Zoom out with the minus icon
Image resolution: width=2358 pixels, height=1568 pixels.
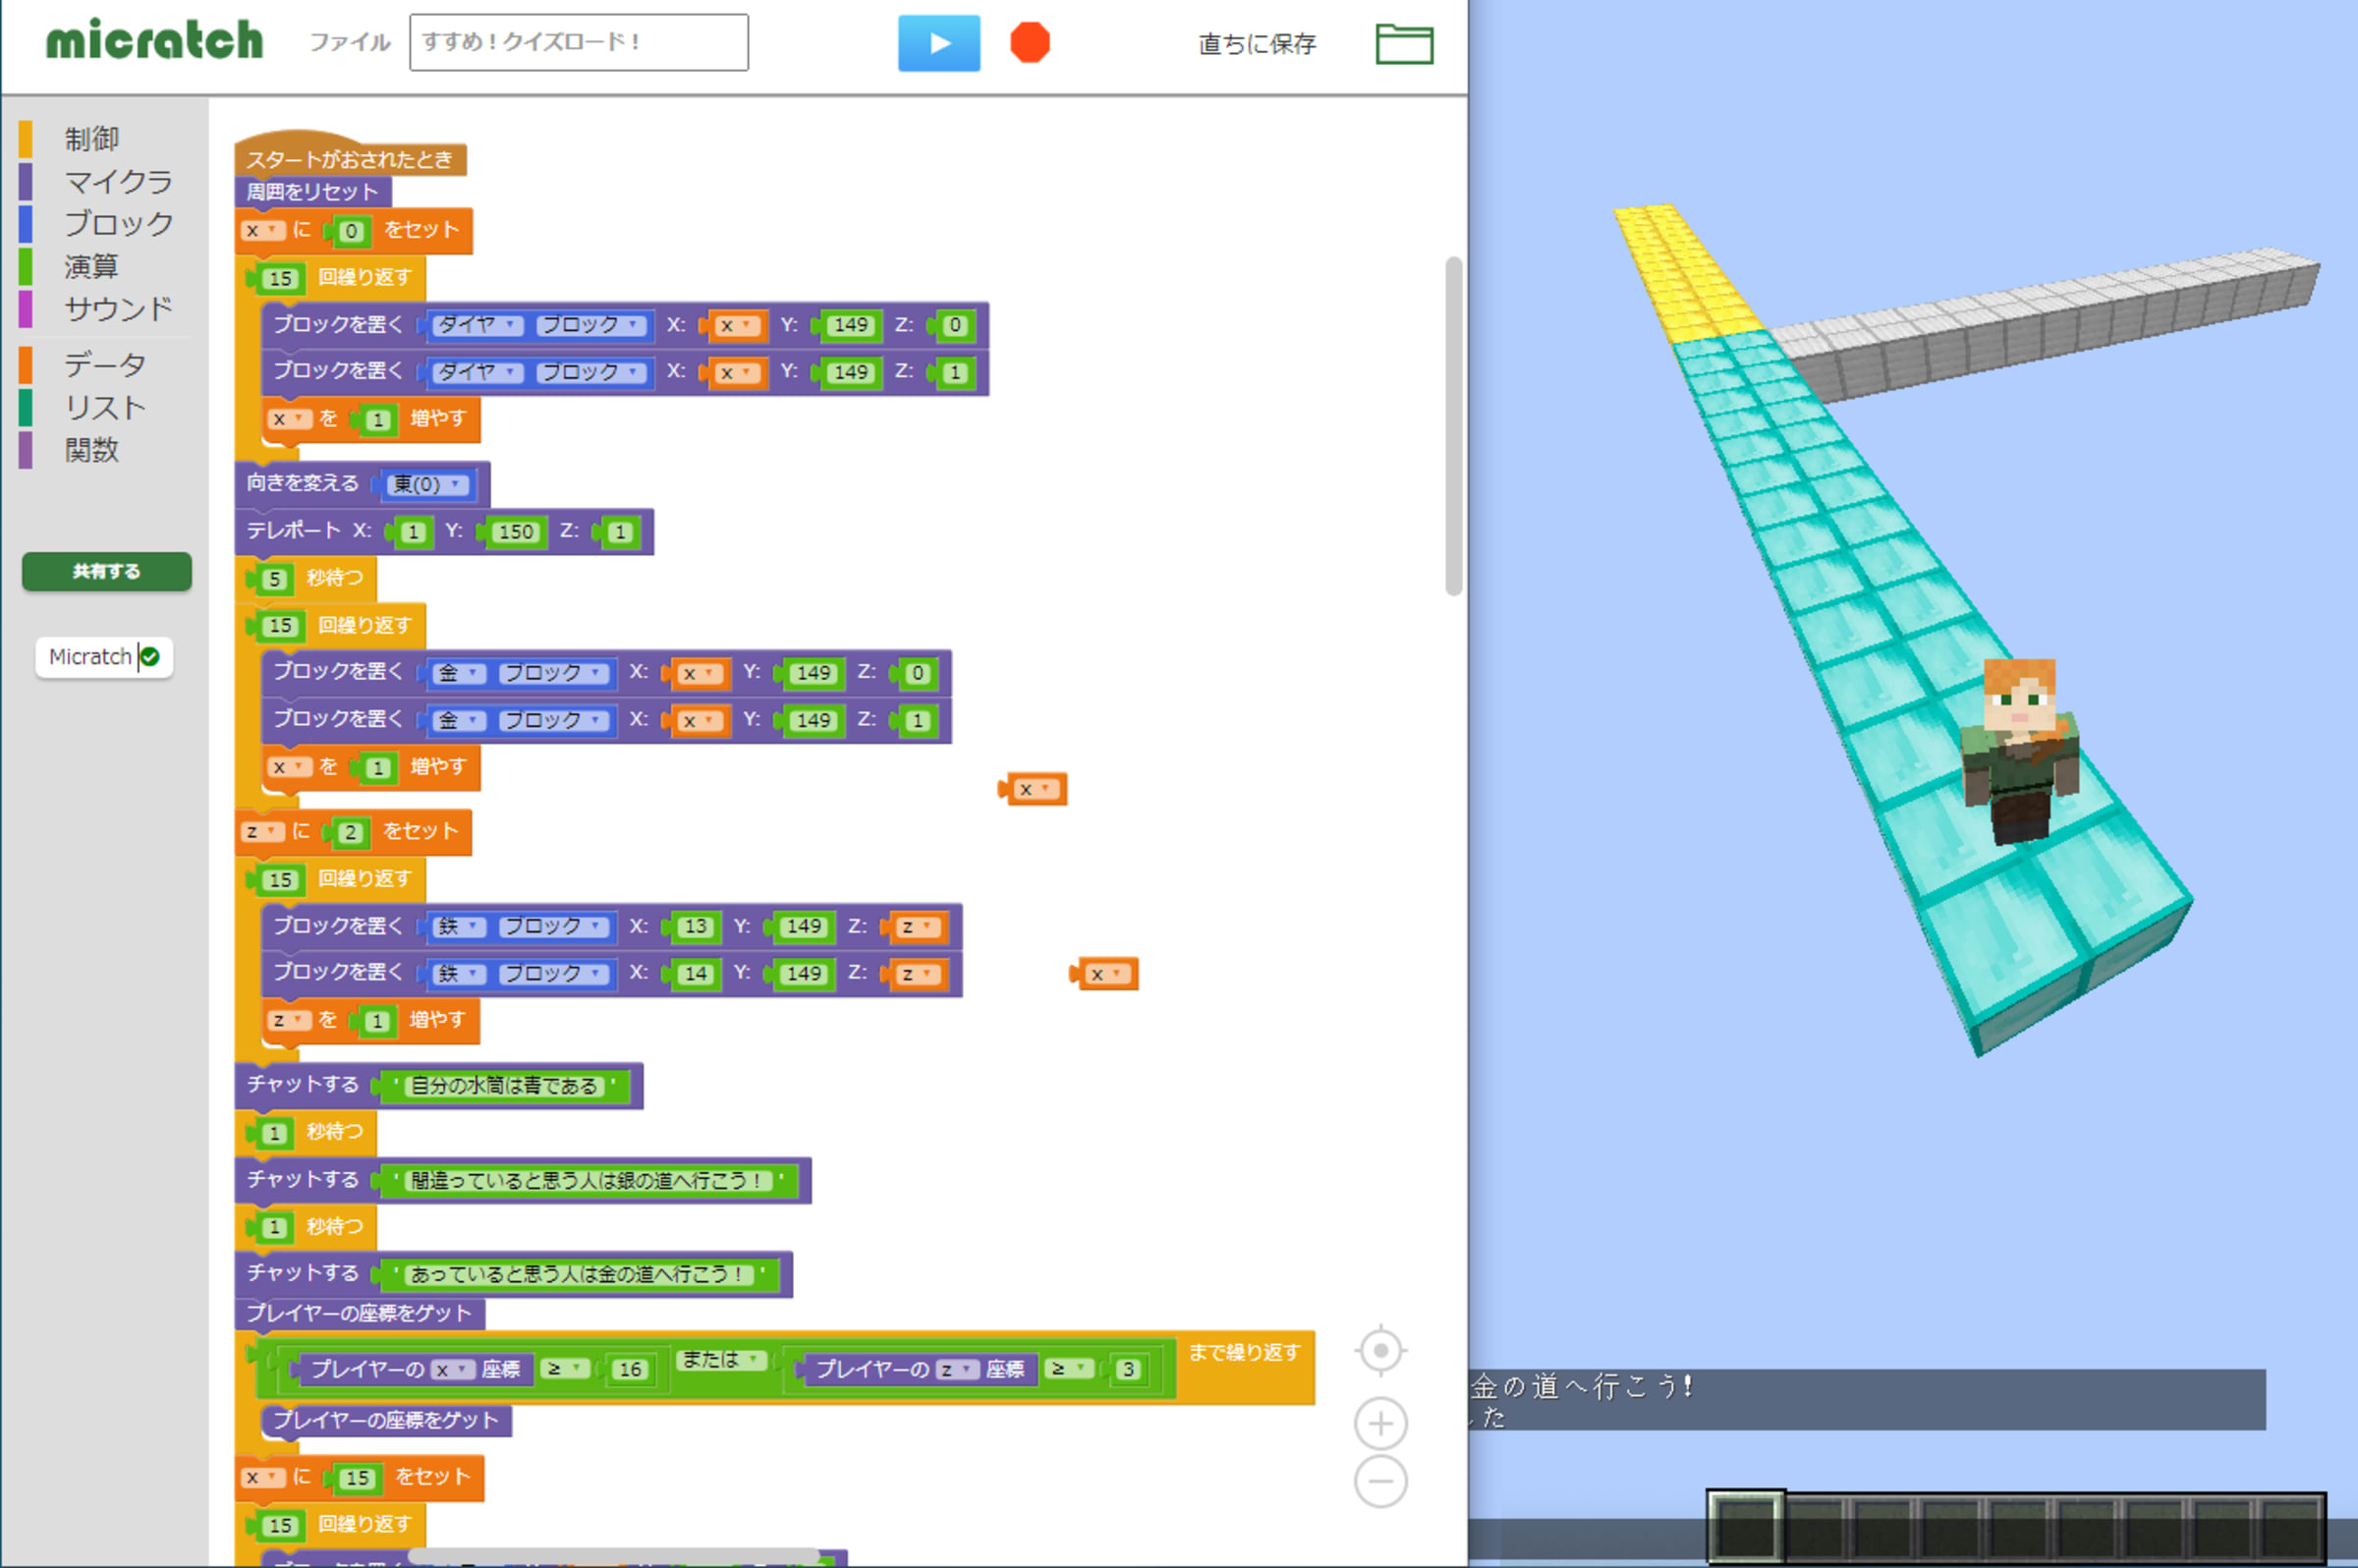tap(1380, 1481)
